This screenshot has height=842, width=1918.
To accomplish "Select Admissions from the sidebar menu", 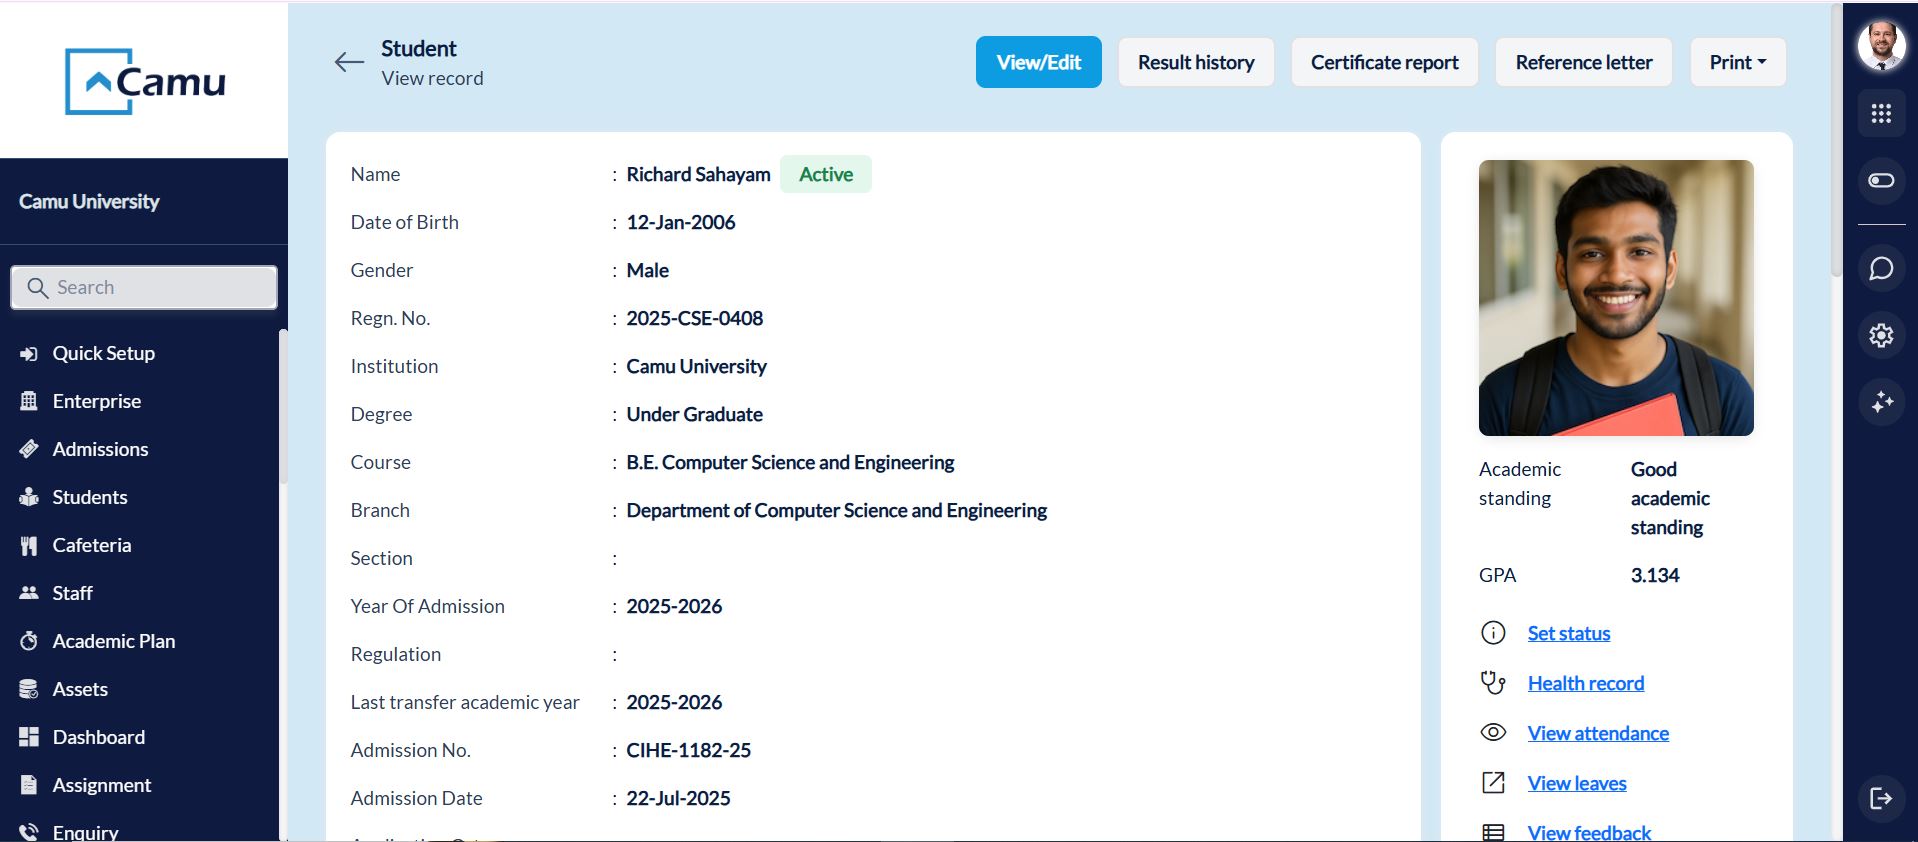I will pyautogui.click(x=100, y=449).
